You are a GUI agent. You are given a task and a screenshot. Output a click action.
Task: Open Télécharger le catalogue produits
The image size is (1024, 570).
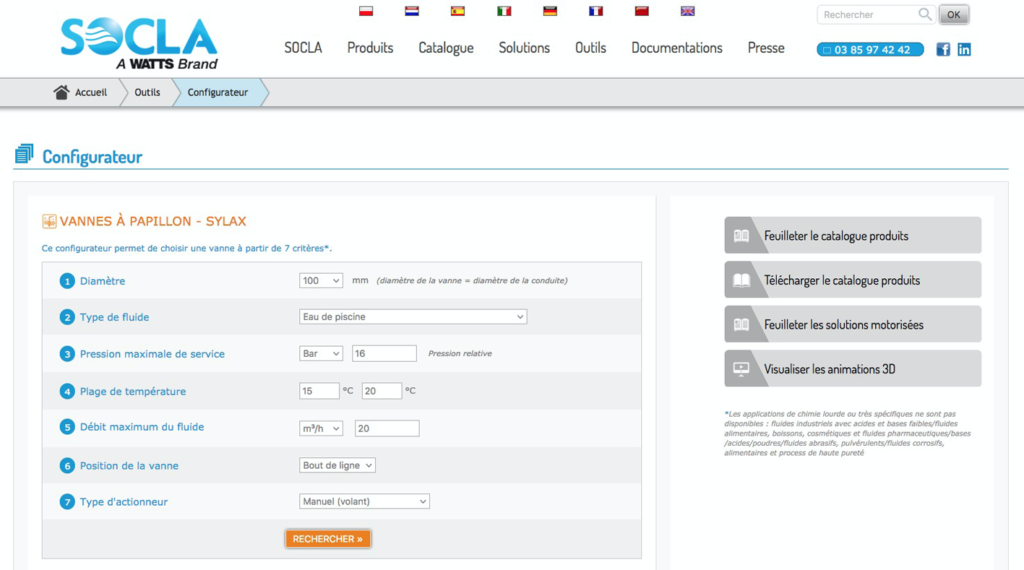click(852, 279)
